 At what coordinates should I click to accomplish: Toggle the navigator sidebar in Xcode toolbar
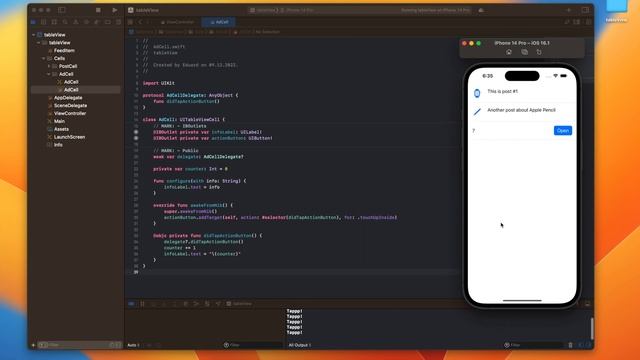click(x=62, y=10)
